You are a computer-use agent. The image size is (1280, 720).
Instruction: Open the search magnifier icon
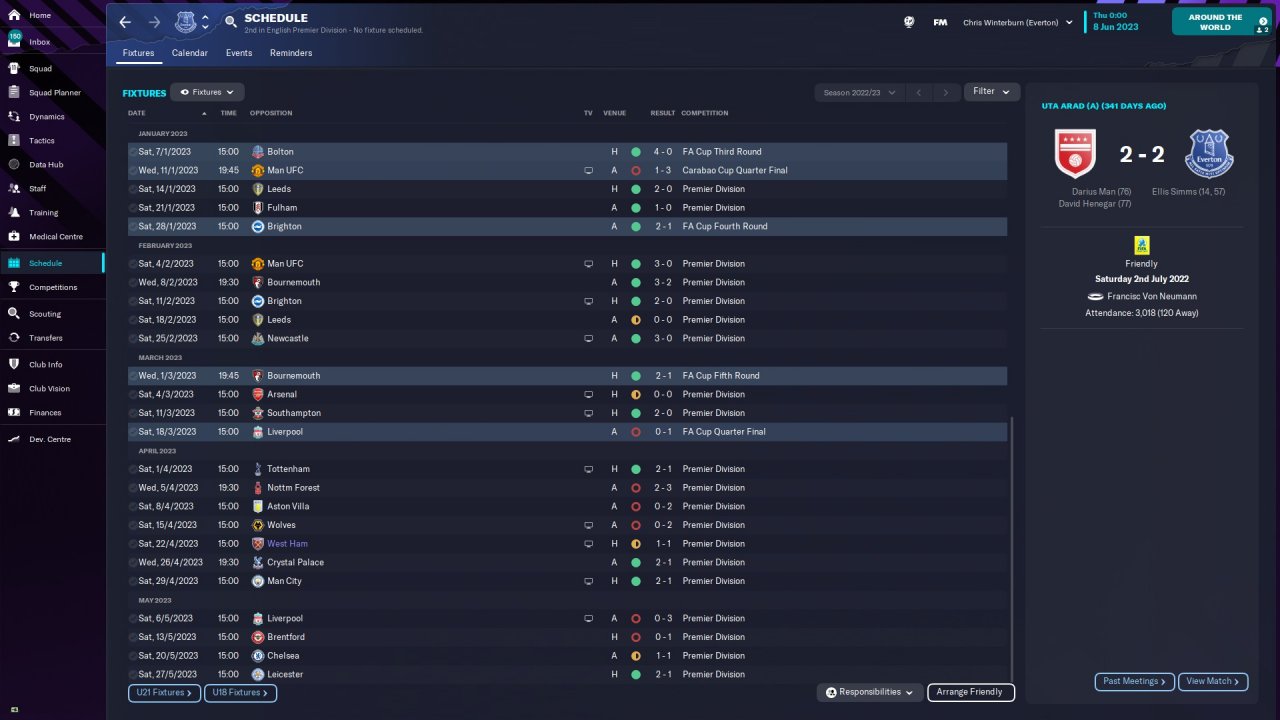tap(231, 22)
